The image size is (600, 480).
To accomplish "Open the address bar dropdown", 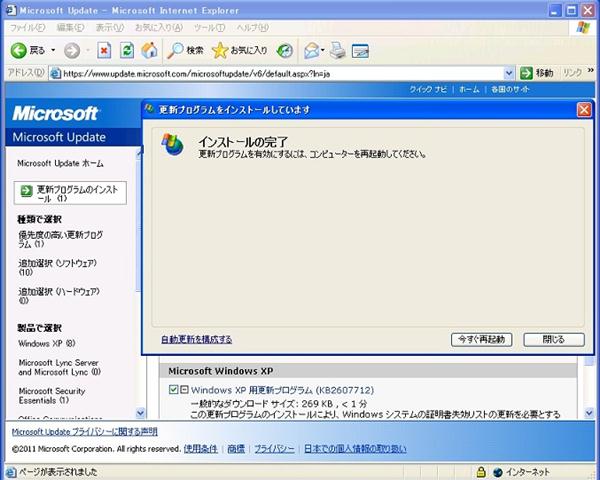I will [x=509, y=73].
